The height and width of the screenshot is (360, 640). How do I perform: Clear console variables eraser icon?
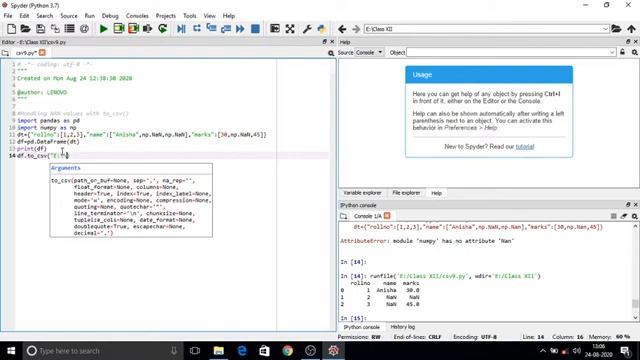point(624,216)
